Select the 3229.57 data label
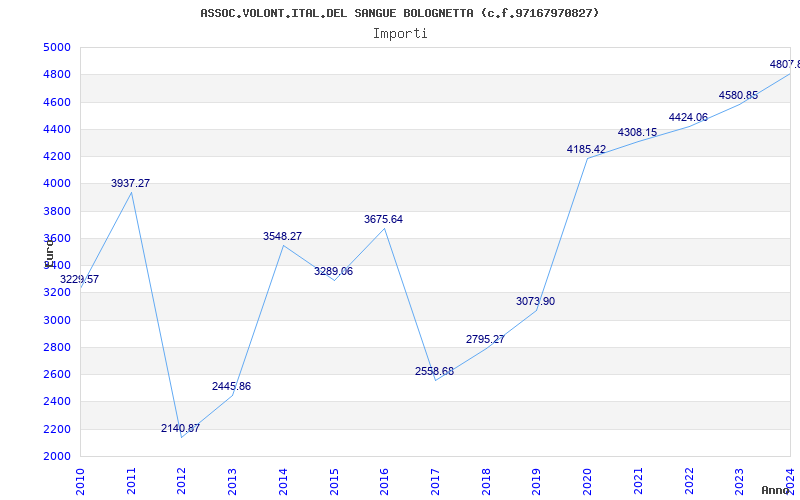 80,280
